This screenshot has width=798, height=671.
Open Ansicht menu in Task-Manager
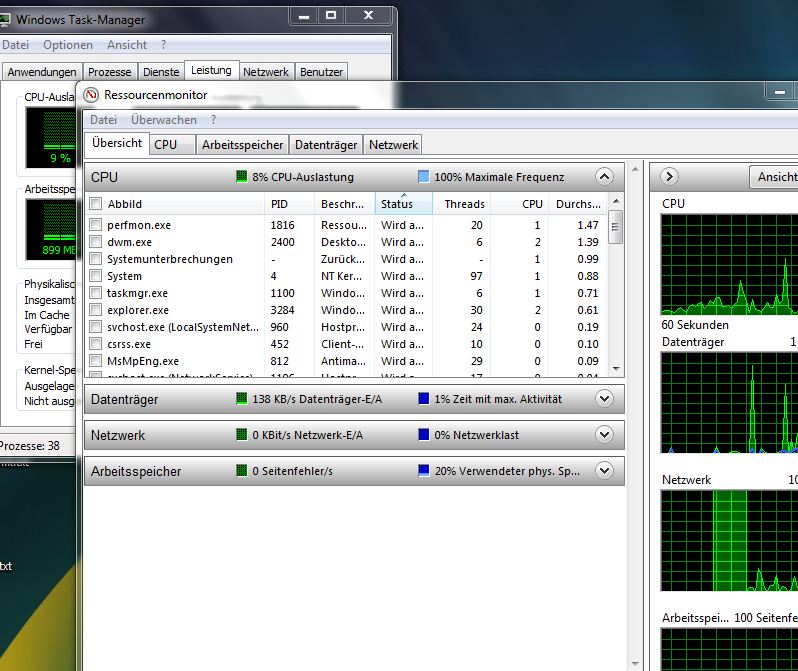(x=127, y=45)
